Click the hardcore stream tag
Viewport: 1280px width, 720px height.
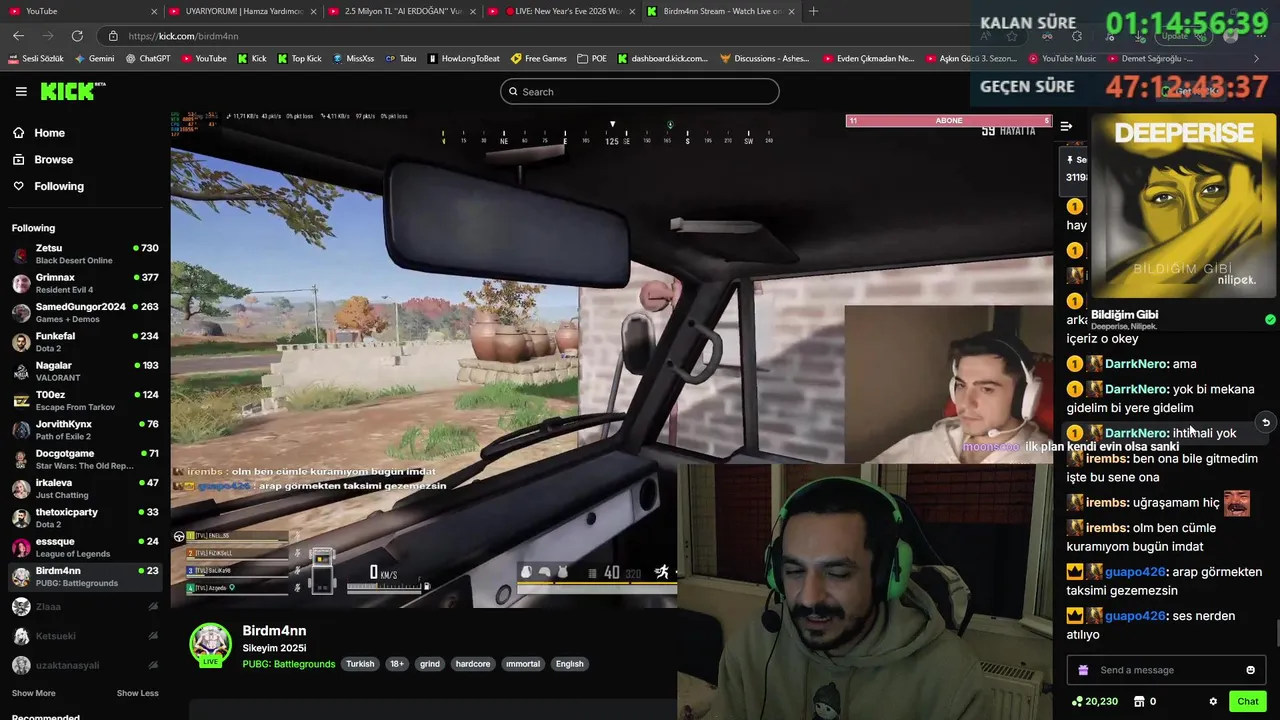point(472,664)
